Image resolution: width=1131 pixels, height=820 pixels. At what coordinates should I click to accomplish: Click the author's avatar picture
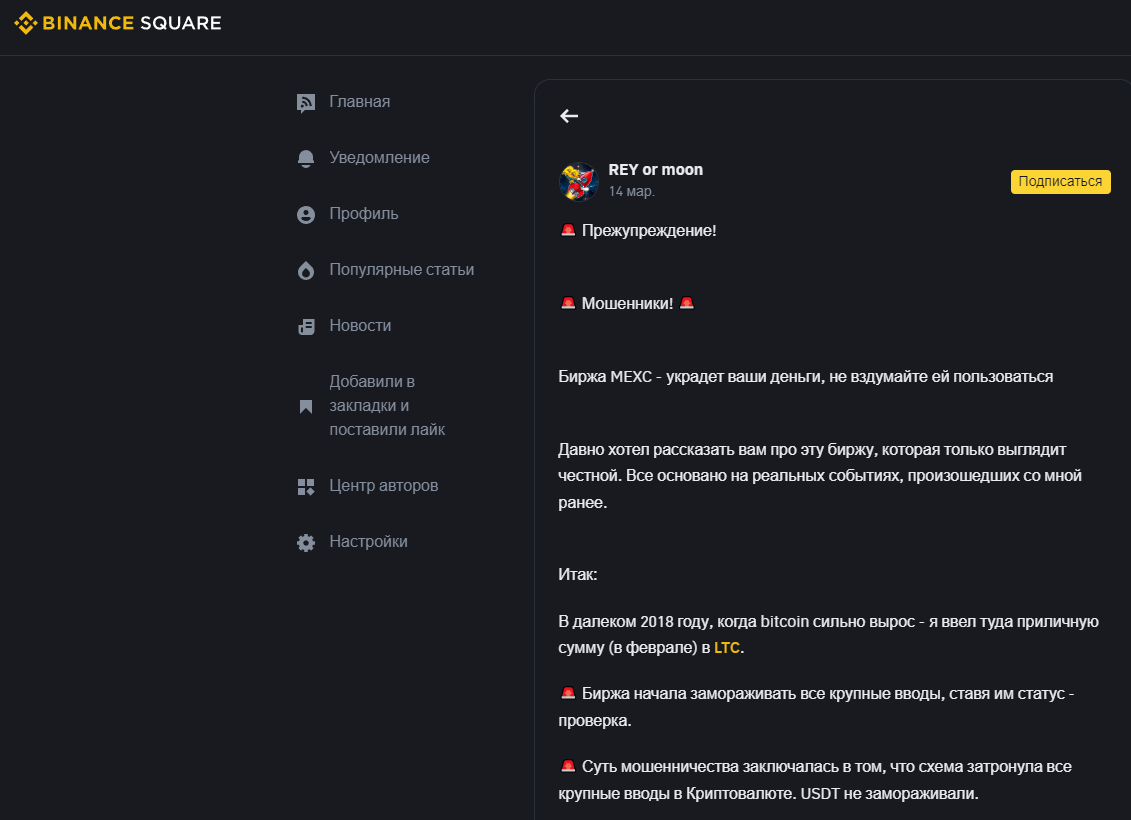(579, 181)
